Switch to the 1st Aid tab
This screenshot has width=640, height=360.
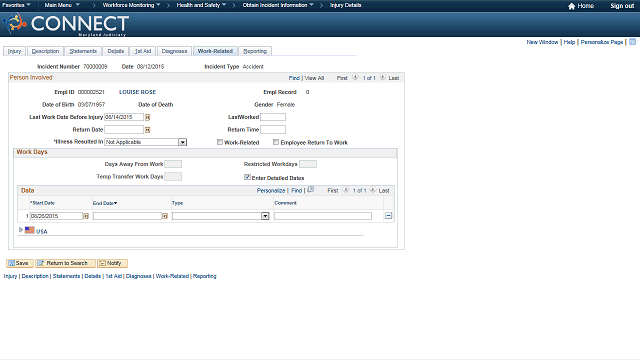pos(143,51)
